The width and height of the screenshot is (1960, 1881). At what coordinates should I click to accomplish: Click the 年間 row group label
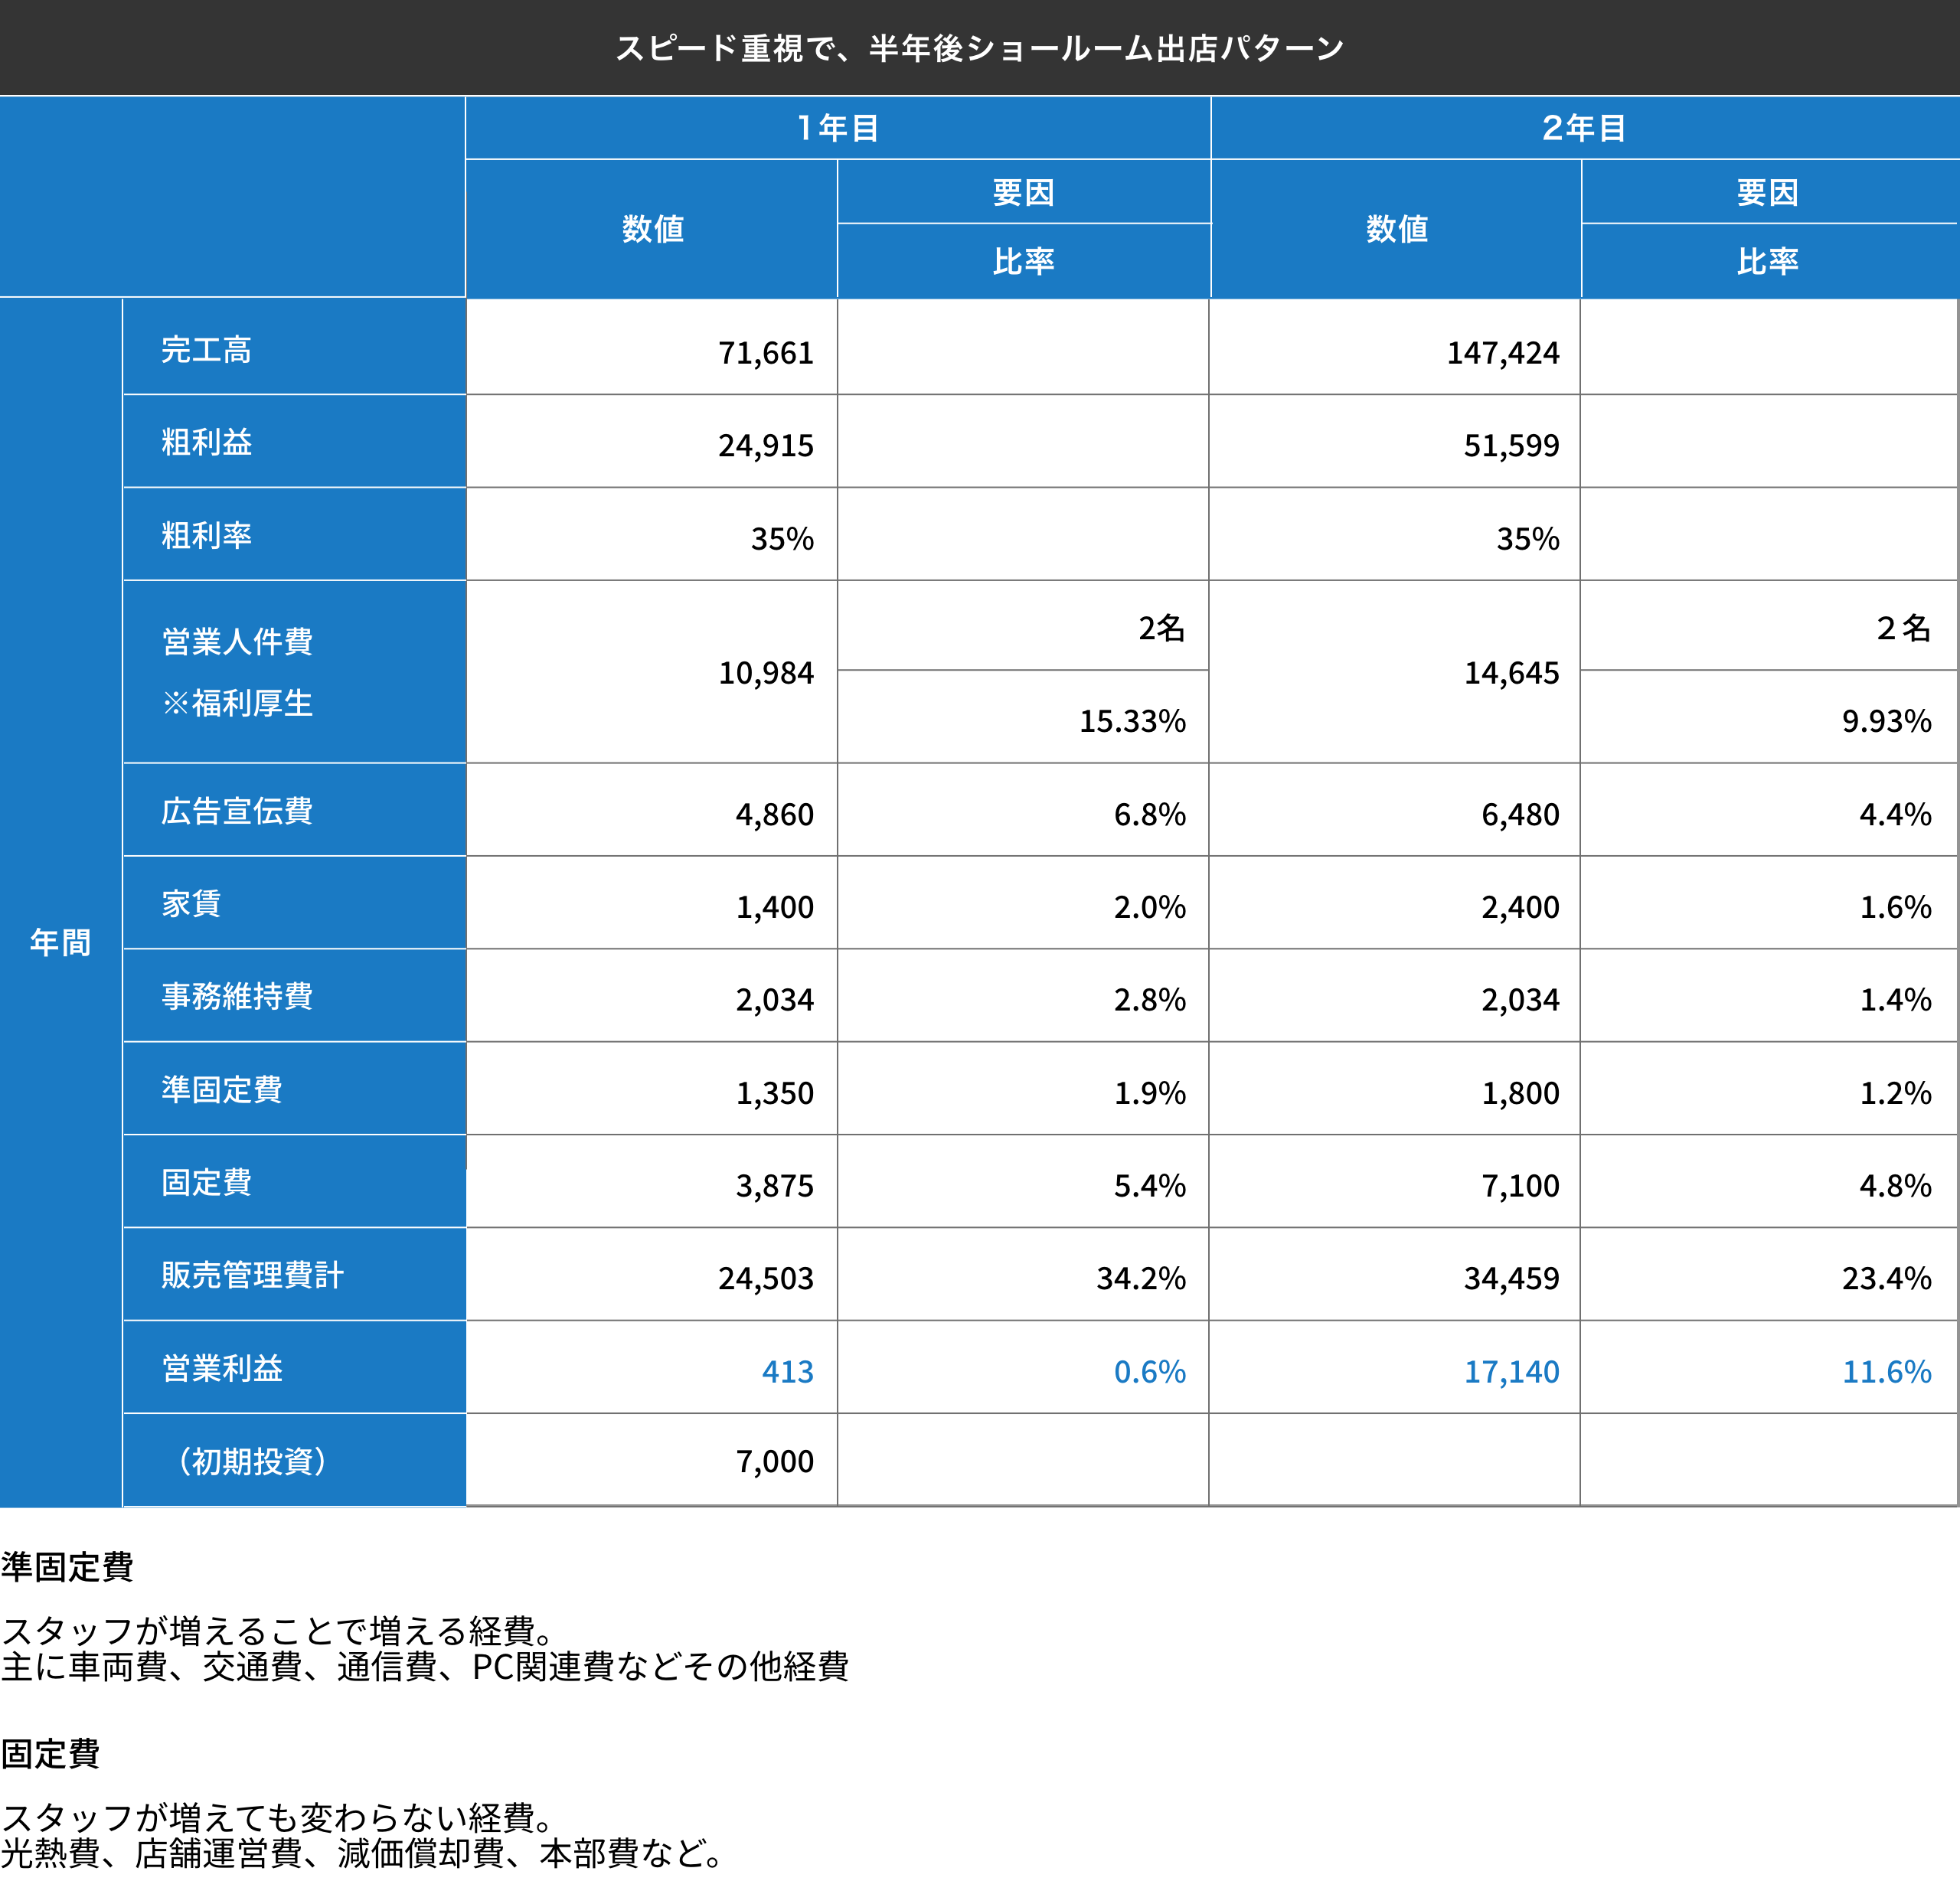(x=60, y=942)
